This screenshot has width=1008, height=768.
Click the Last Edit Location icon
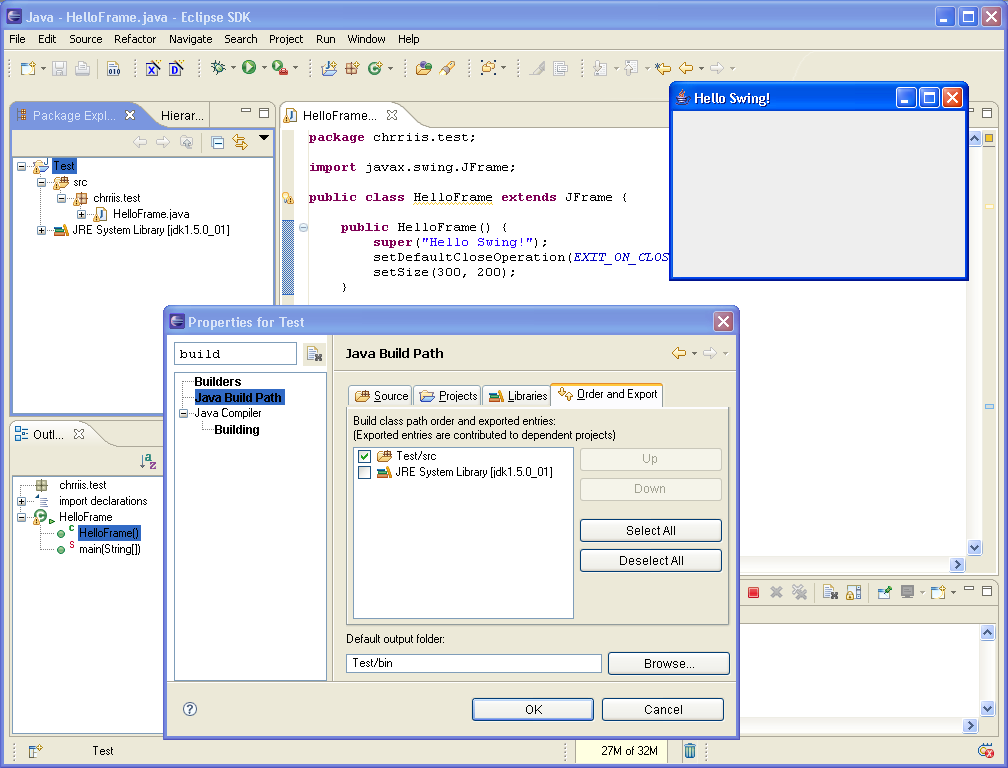point(663,68)
